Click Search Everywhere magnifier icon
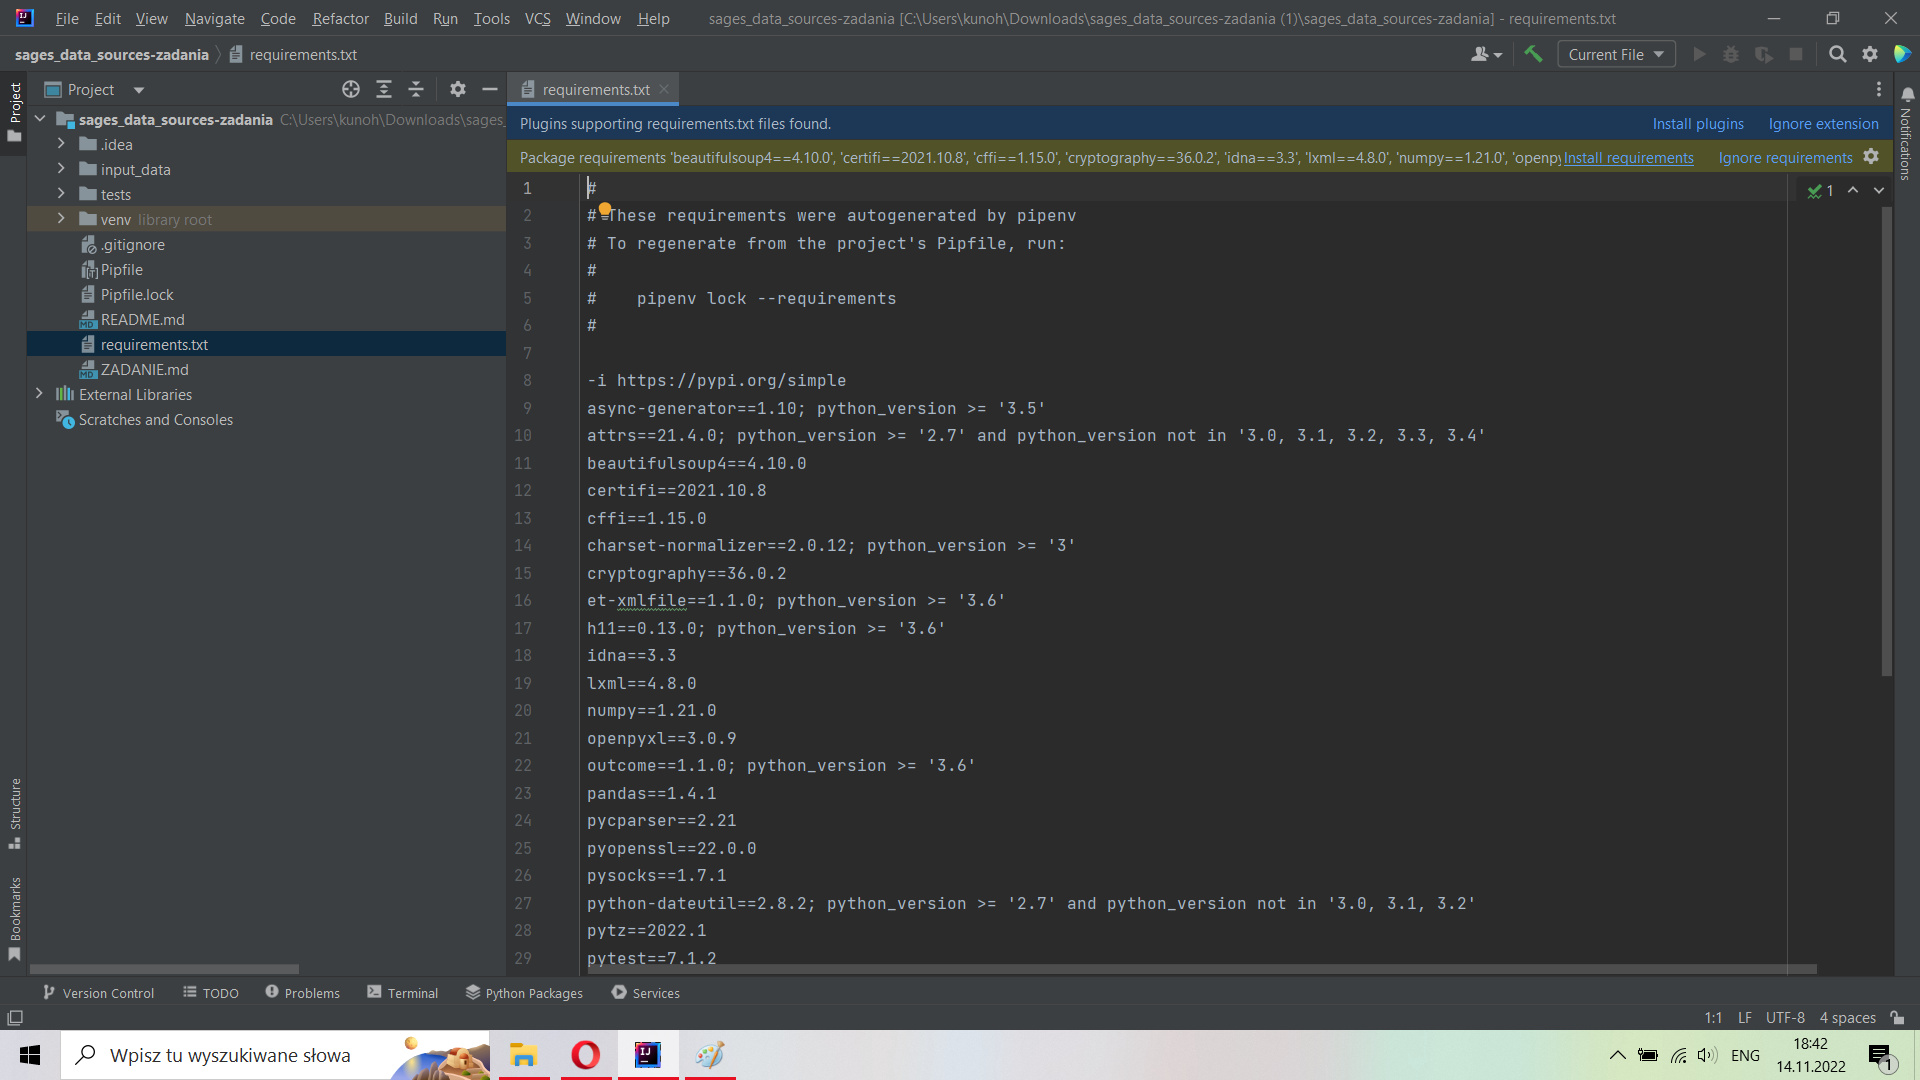 [x=1837, y=54]
